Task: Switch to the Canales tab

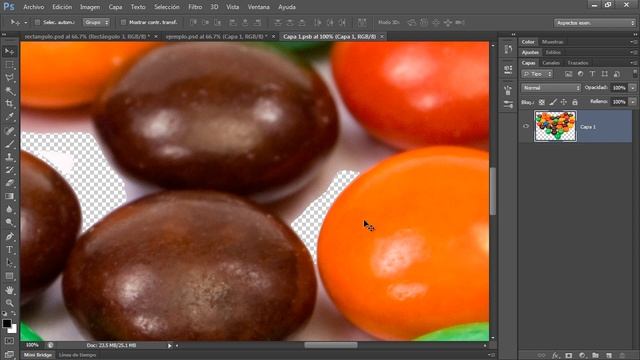Action: [551, 63]
